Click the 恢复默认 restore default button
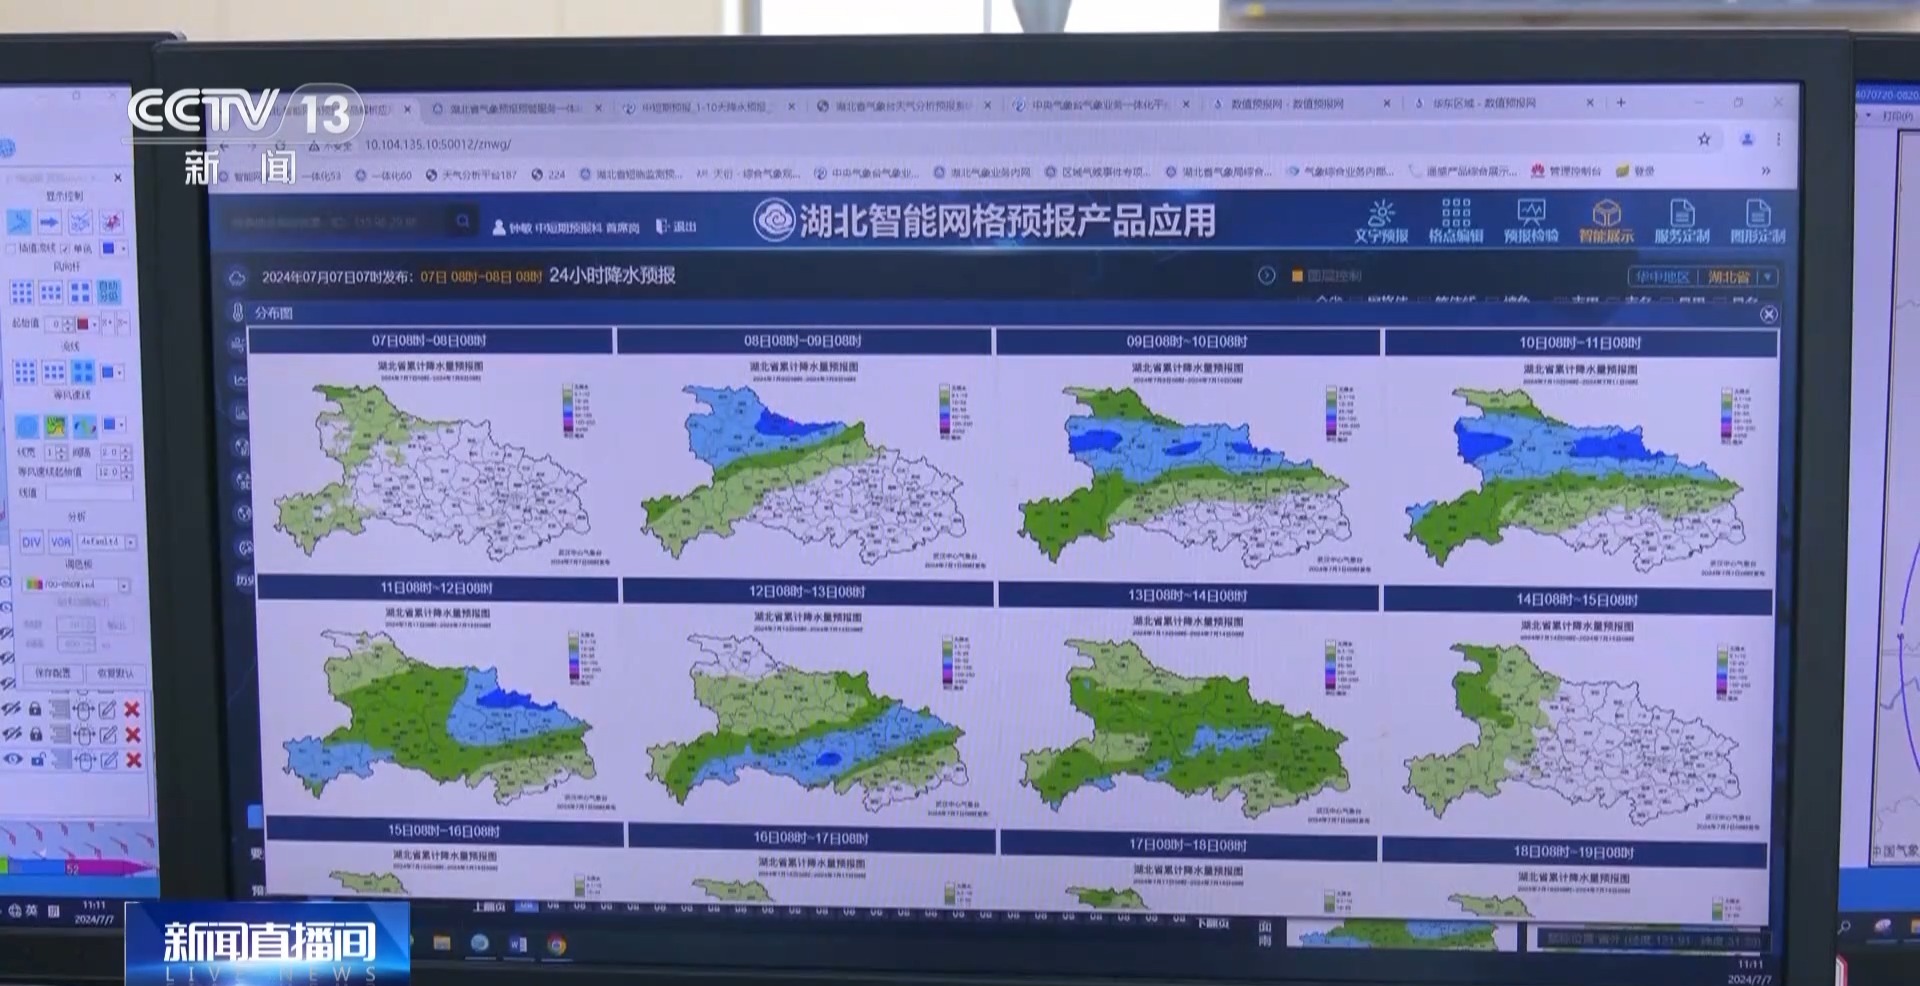The height and width of the screenshot is (986, 1920). pos(116,673)
